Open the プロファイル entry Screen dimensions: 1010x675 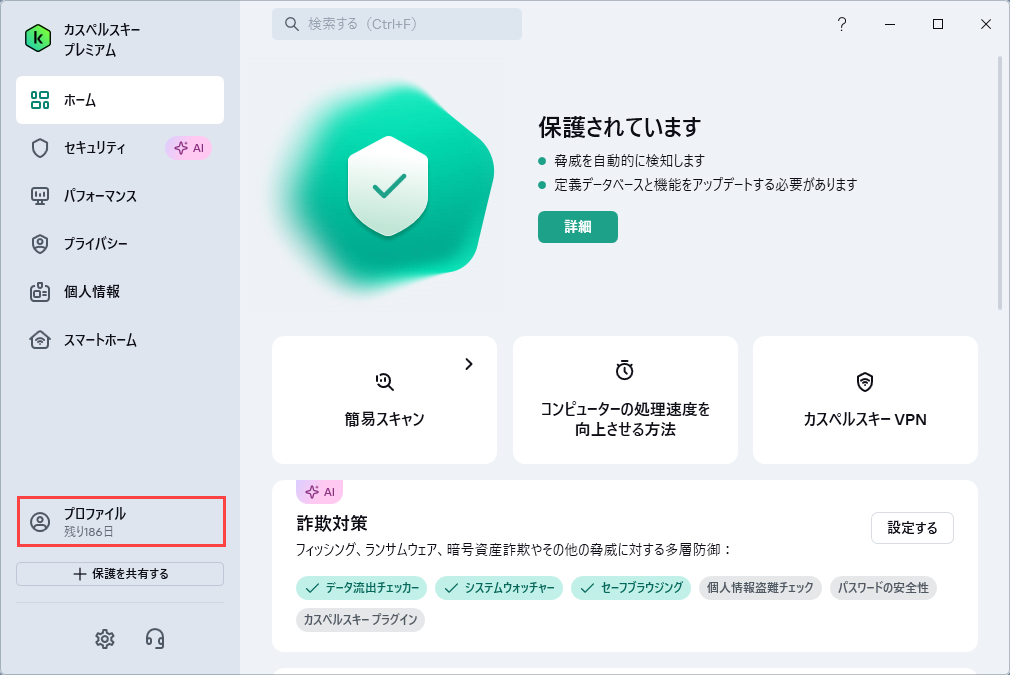[121, 522]
